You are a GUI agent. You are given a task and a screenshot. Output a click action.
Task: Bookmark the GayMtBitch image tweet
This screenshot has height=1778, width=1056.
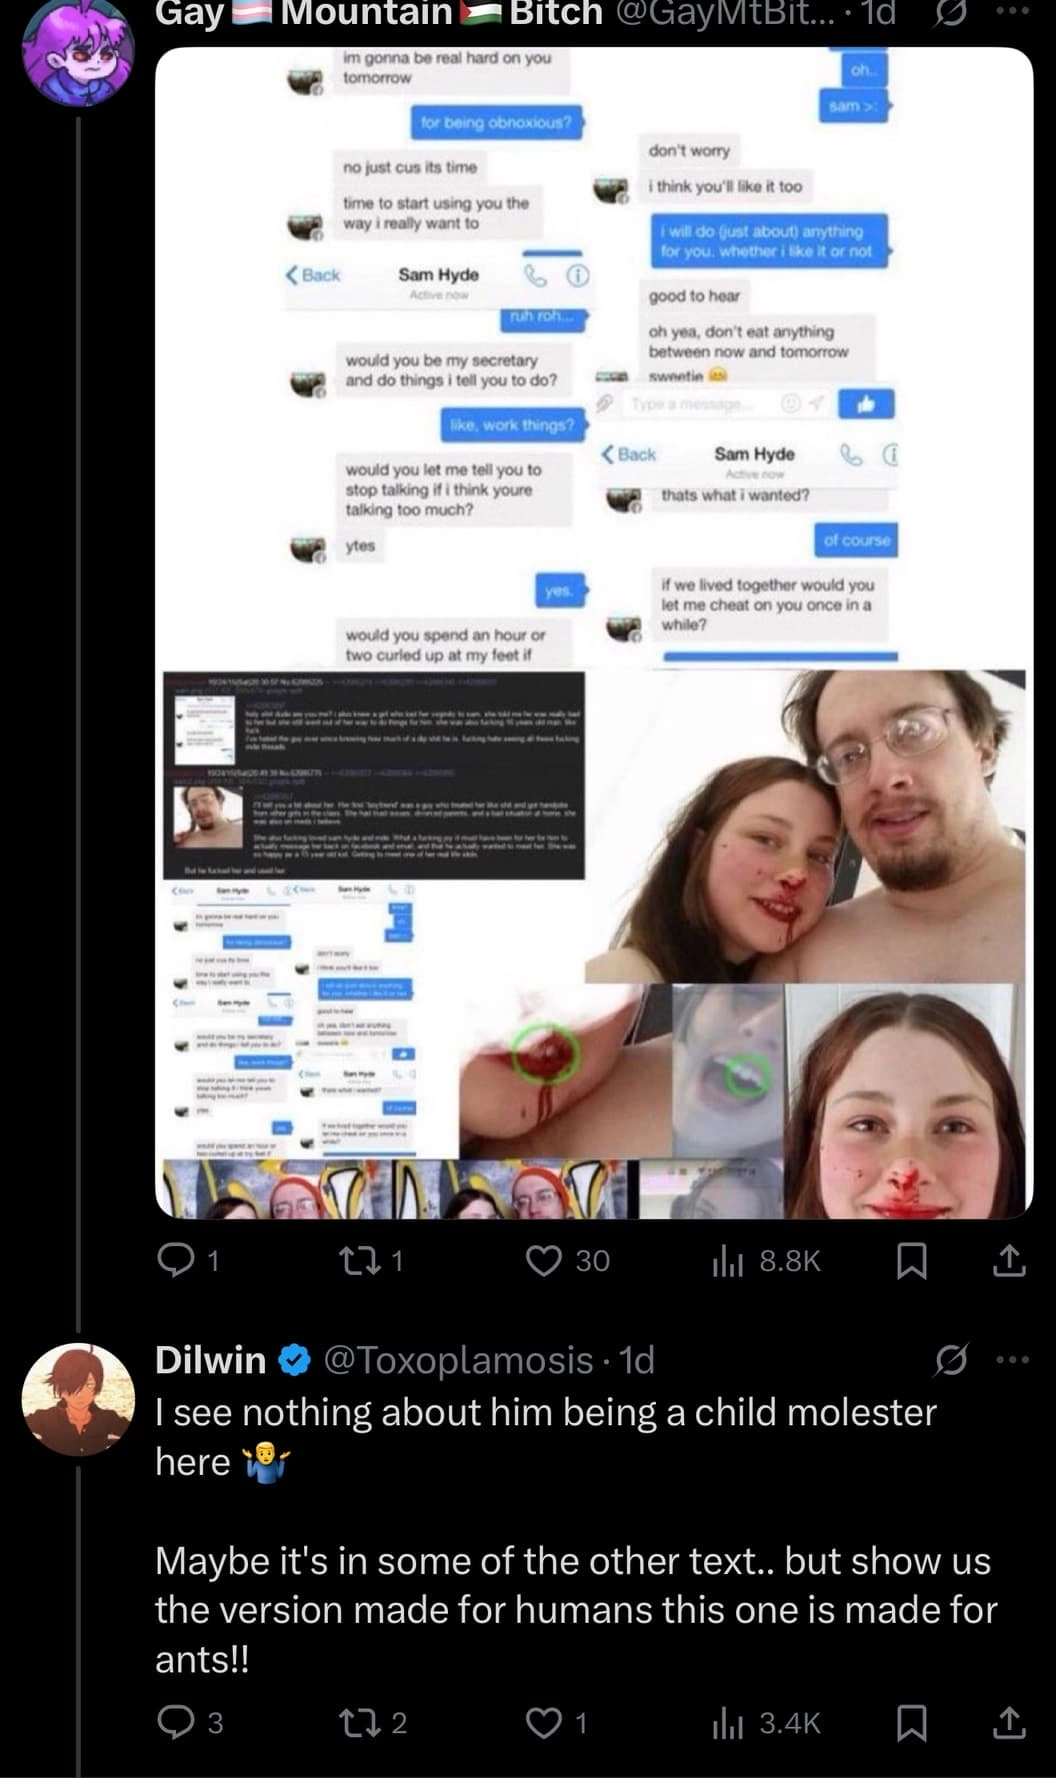(911, 1261)
